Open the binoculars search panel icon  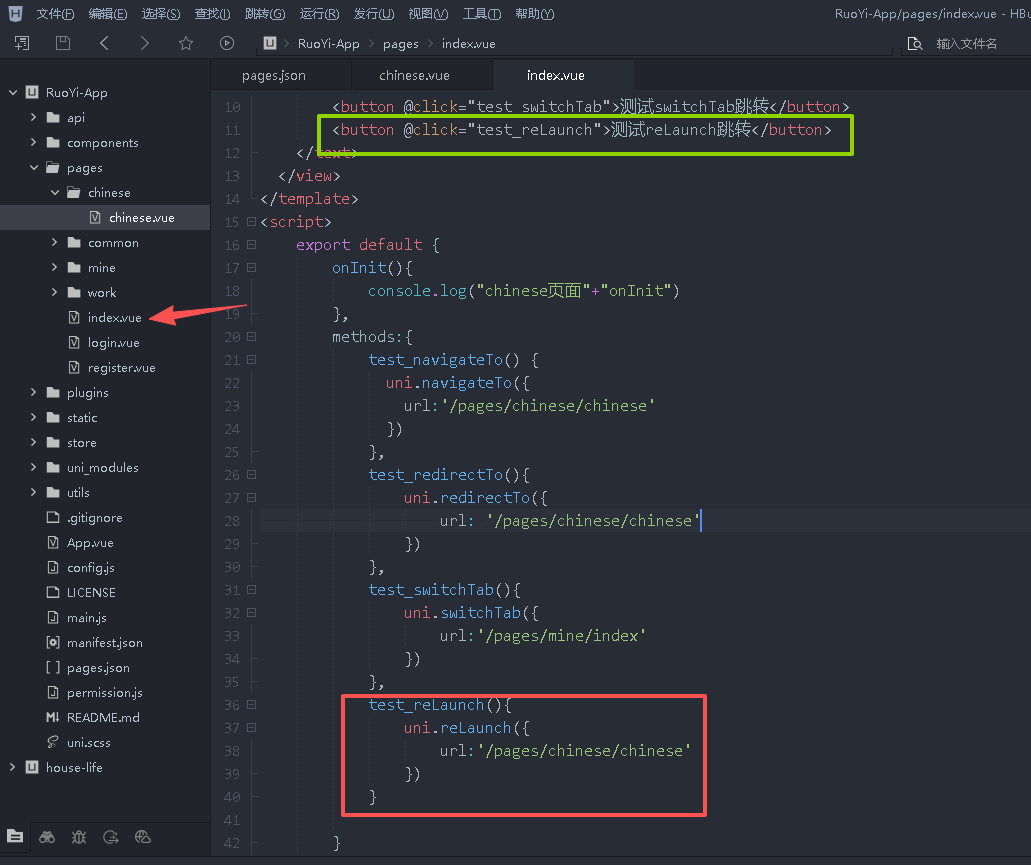point(47,837)
